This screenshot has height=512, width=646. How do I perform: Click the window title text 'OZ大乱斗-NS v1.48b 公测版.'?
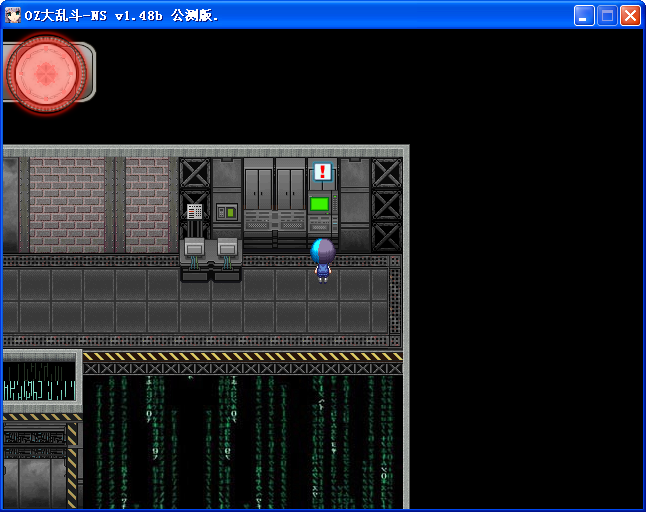pyautogui.click(x=122, y=16)
